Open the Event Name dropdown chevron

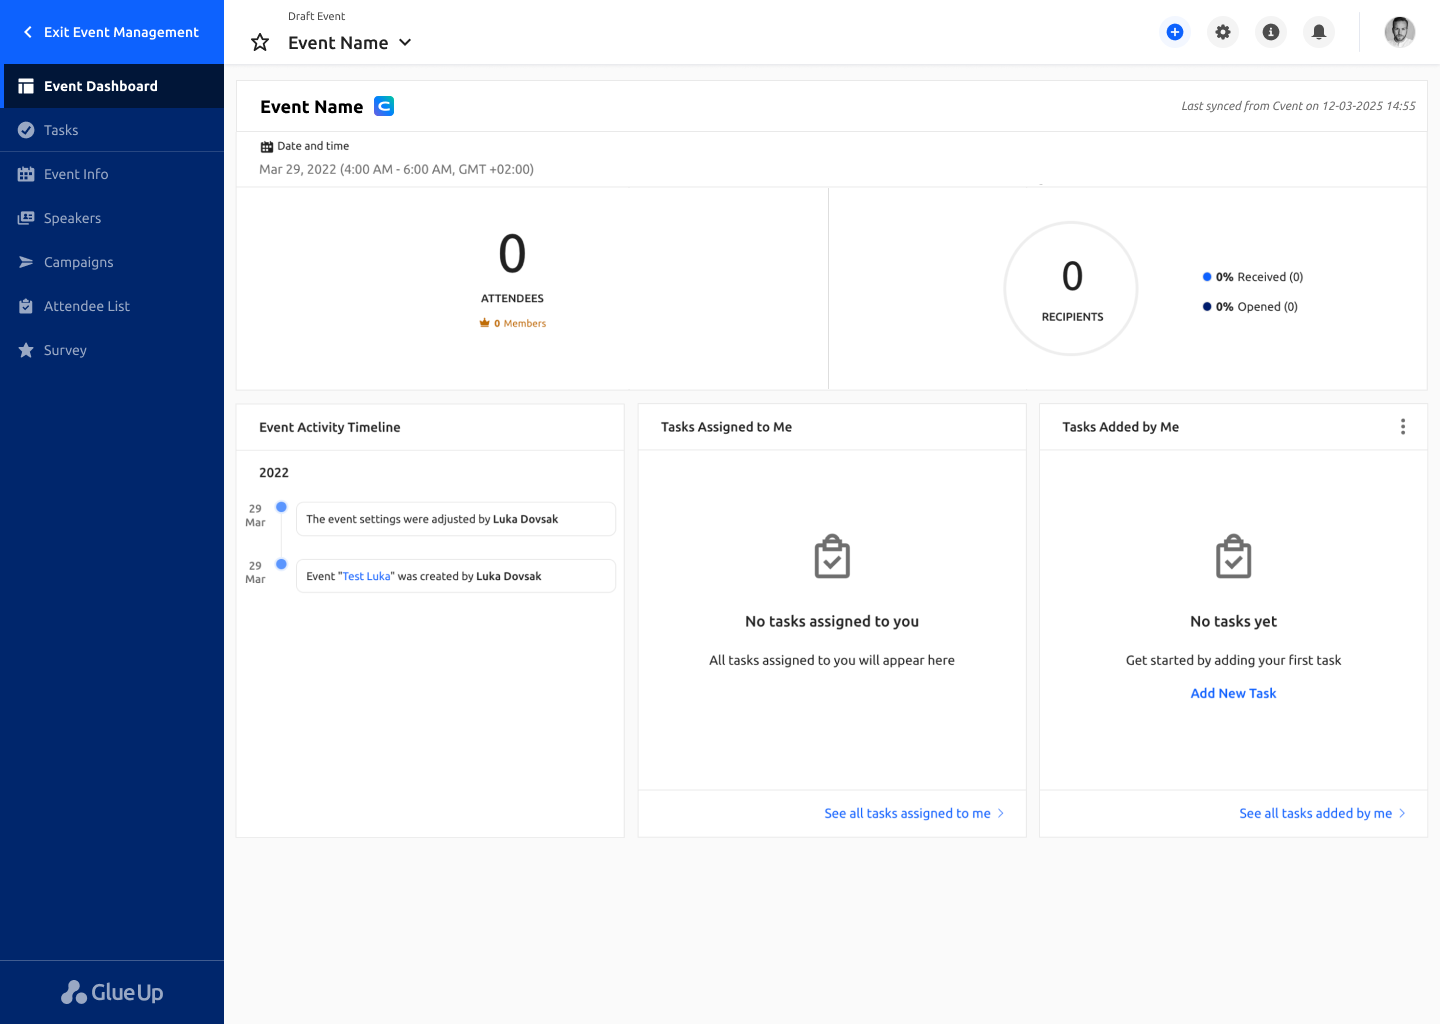tap(405, 42)
